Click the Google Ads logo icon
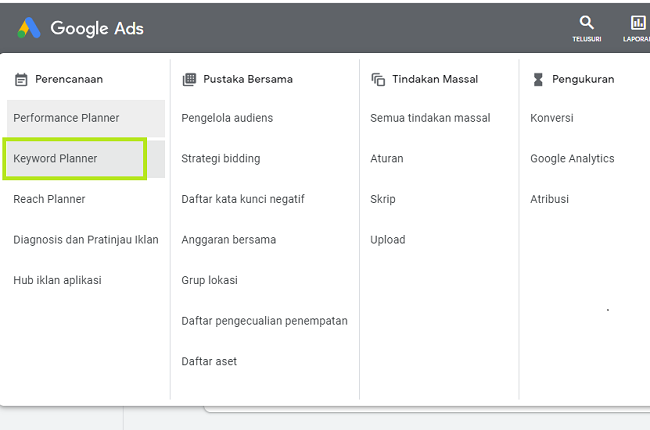650x430 pixels. tap(28, 28)
